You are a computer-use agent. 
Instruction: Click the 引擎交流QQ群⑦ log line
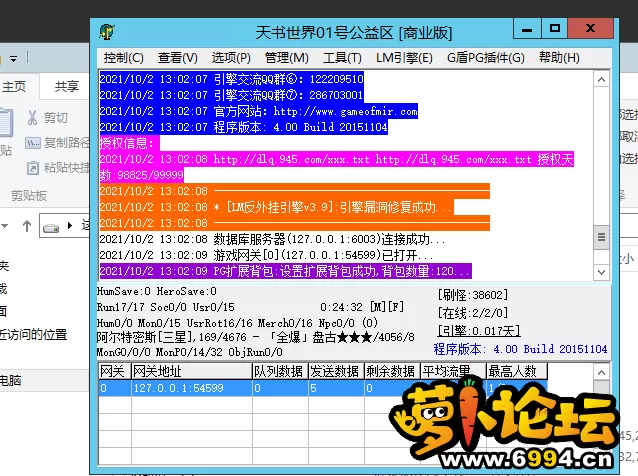click(231, 95)
